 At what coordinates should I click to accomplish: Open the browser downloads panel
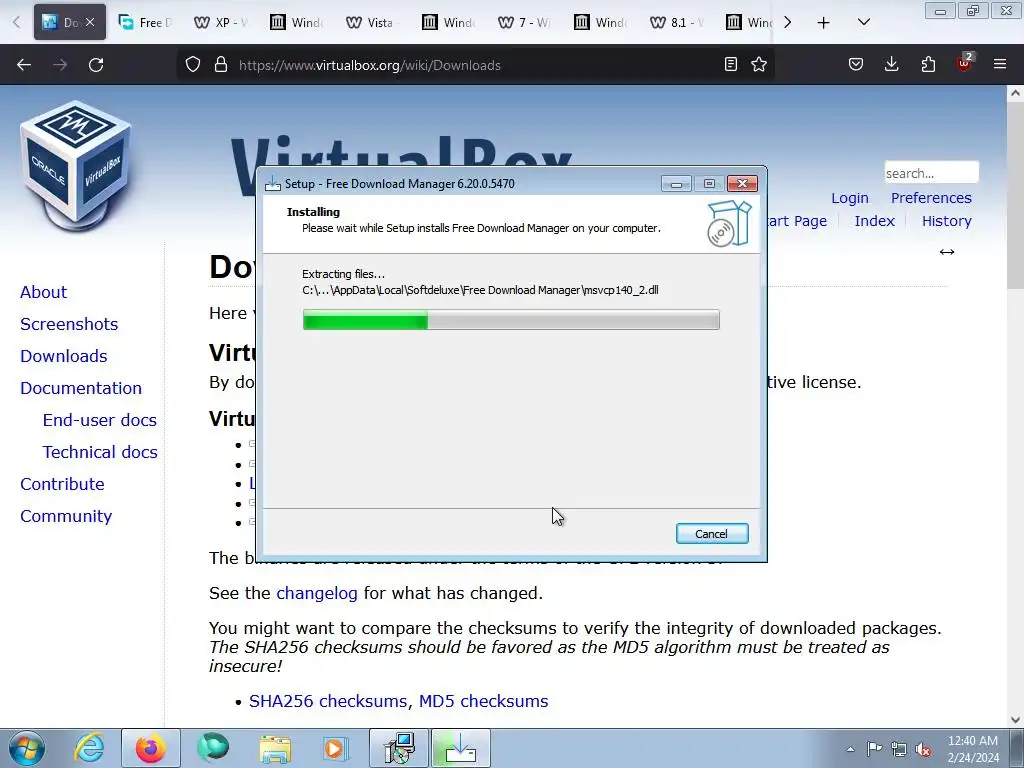coord(891,64)
